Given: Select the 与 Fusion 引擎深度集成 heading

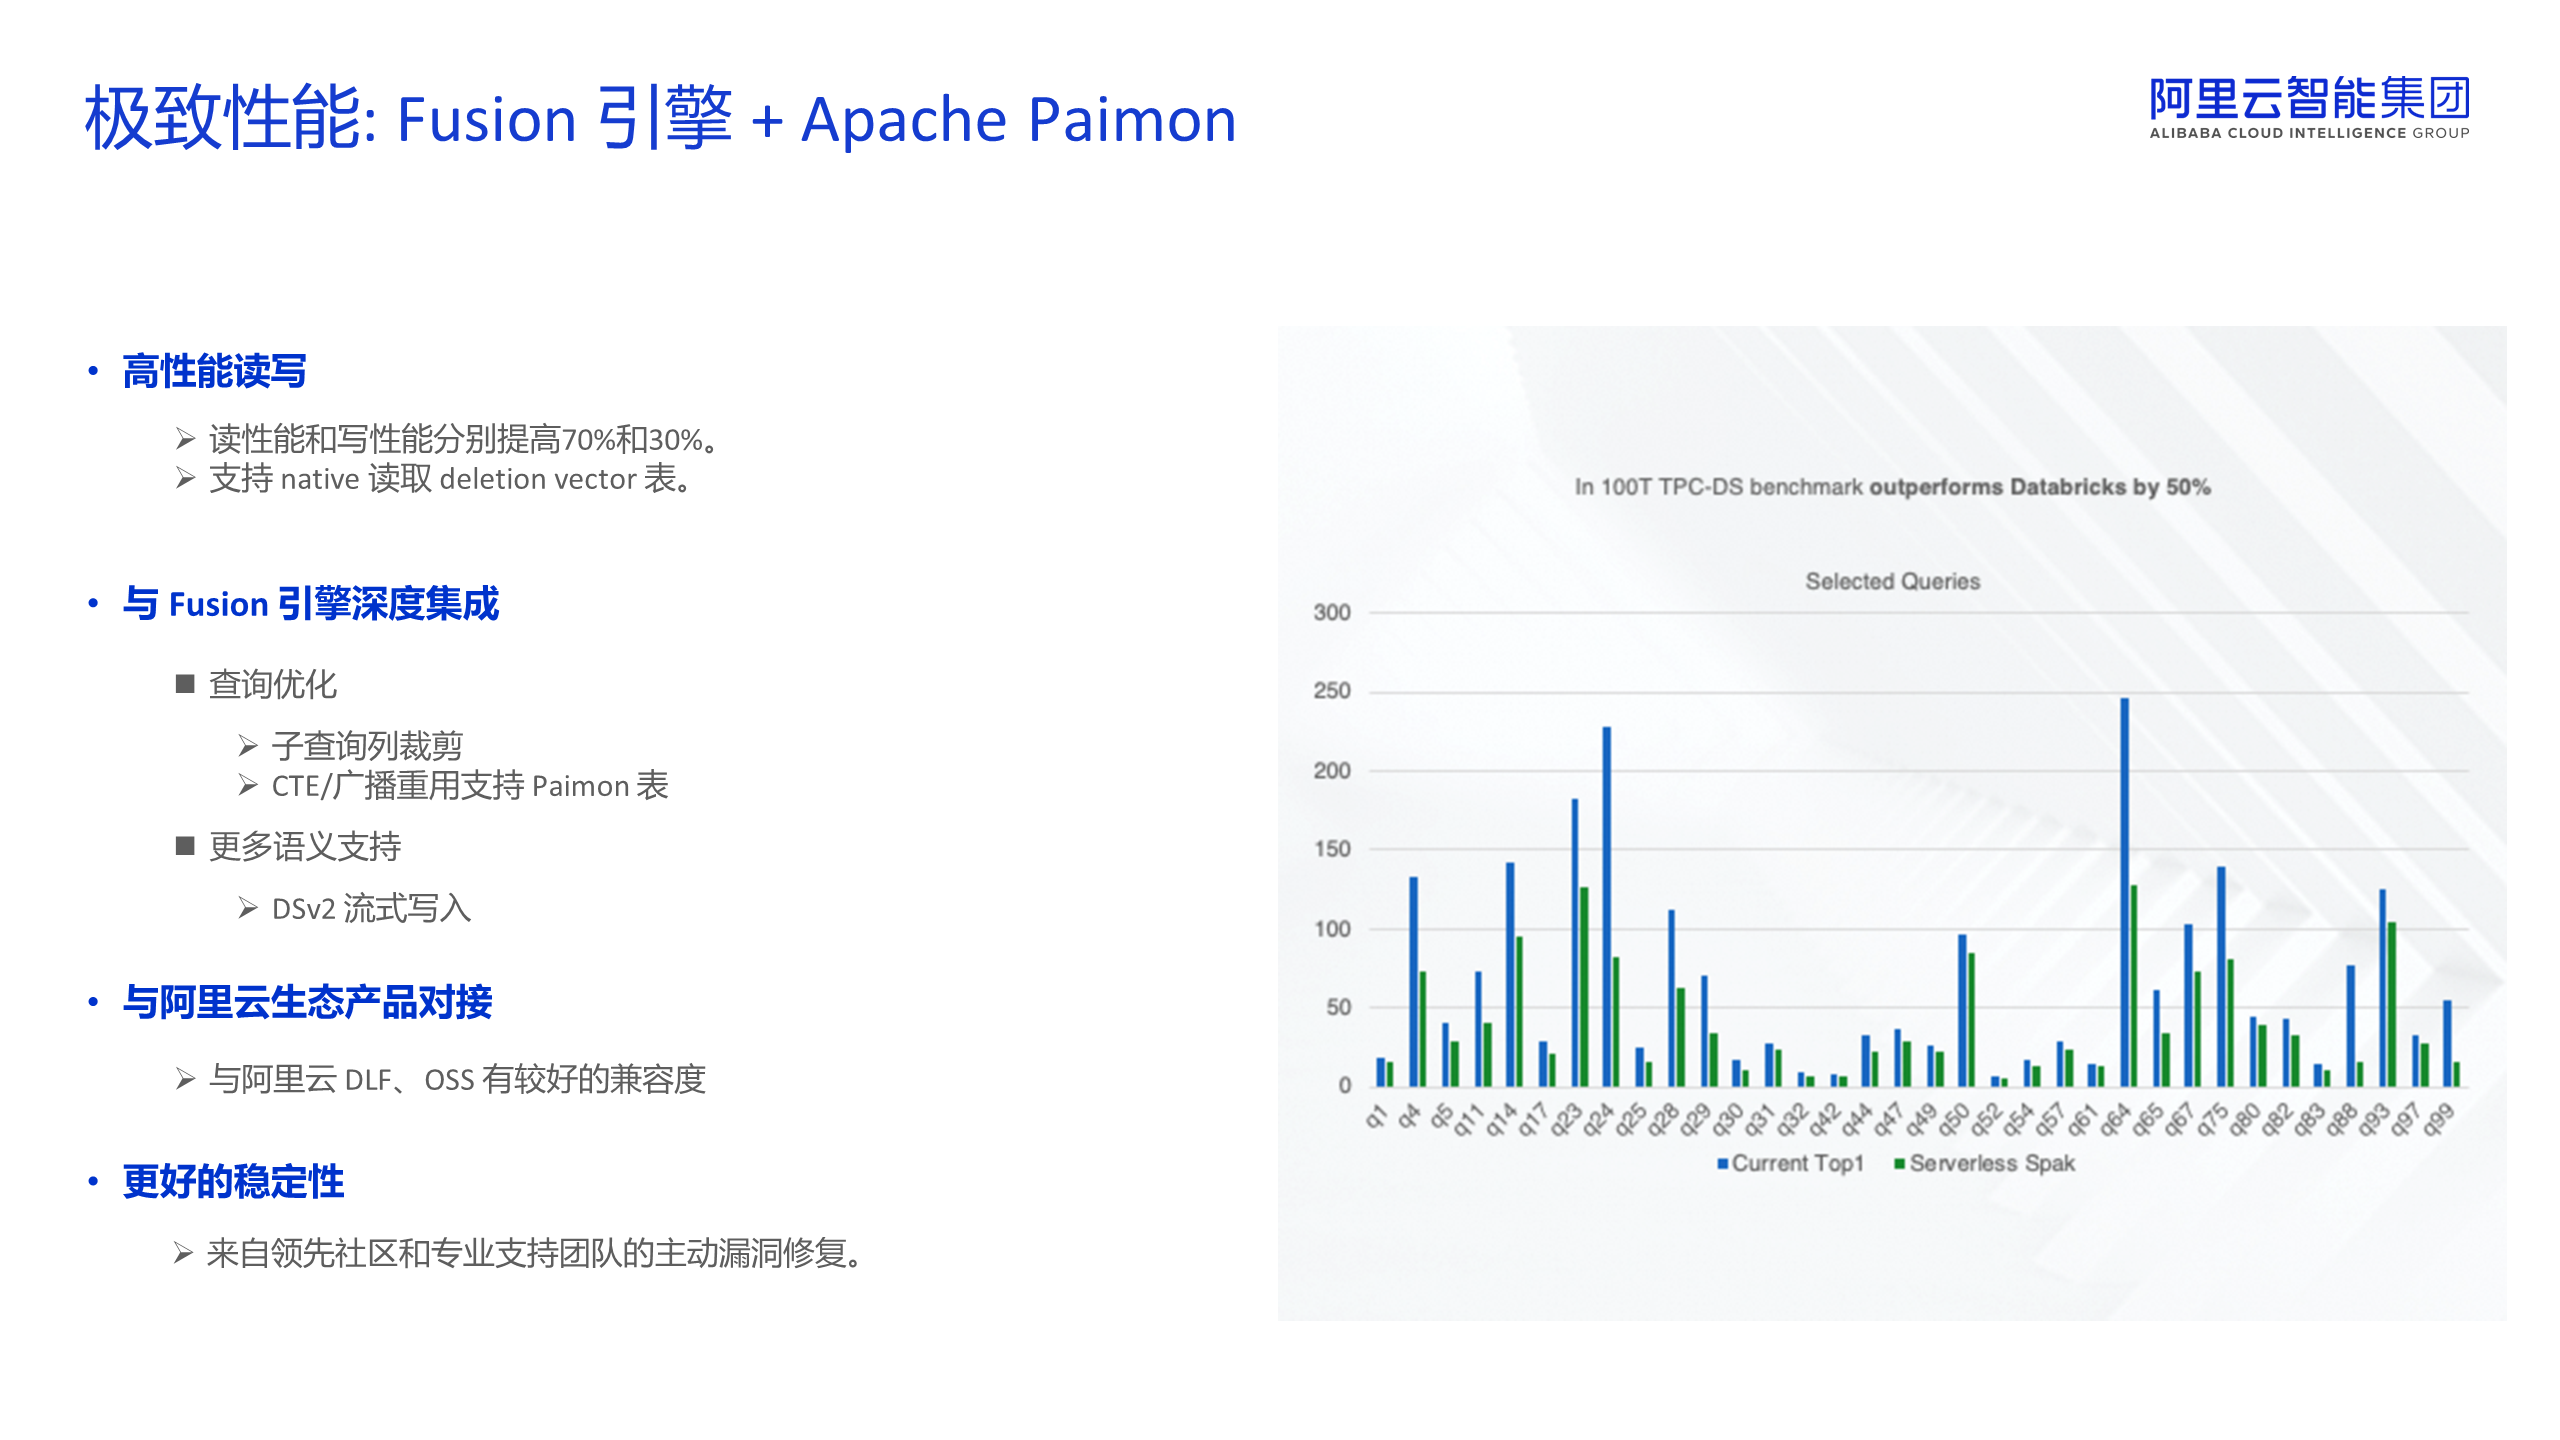Looking at the screenshot, I should 310,604.
